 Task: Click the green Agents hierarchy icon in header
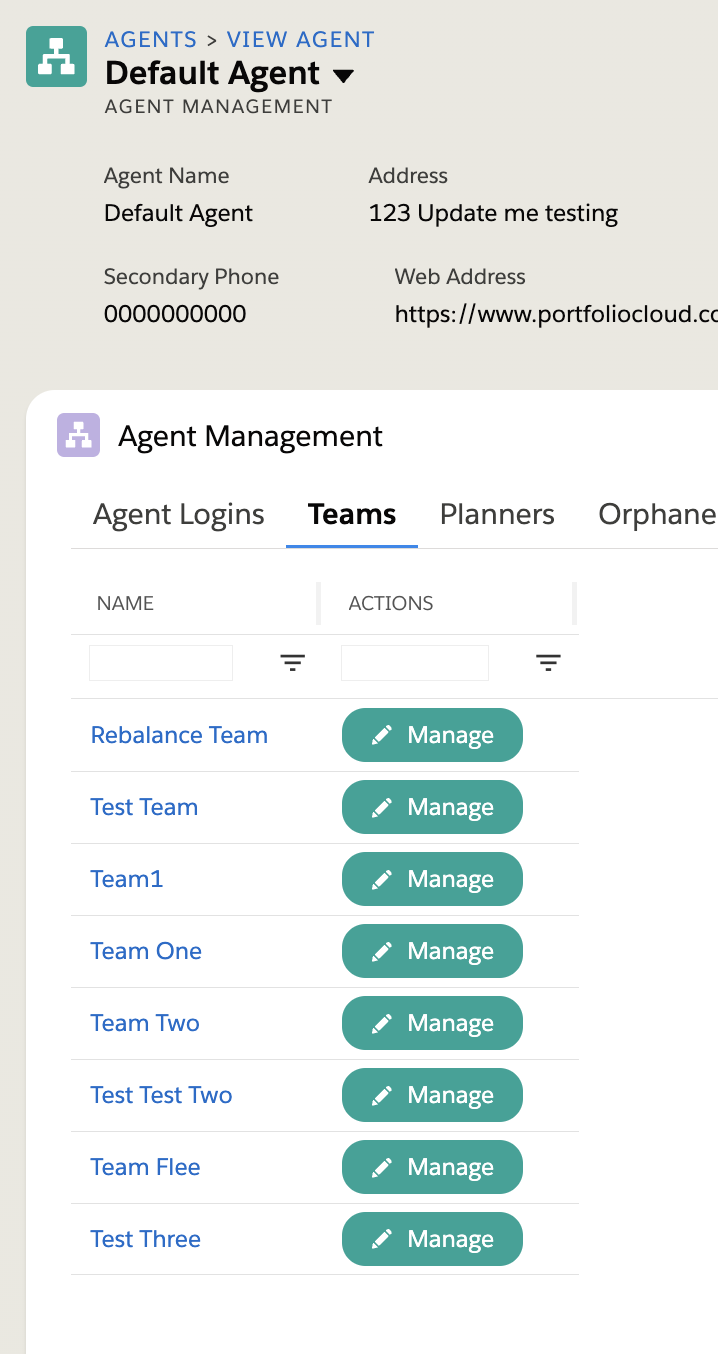pos(56,57)
